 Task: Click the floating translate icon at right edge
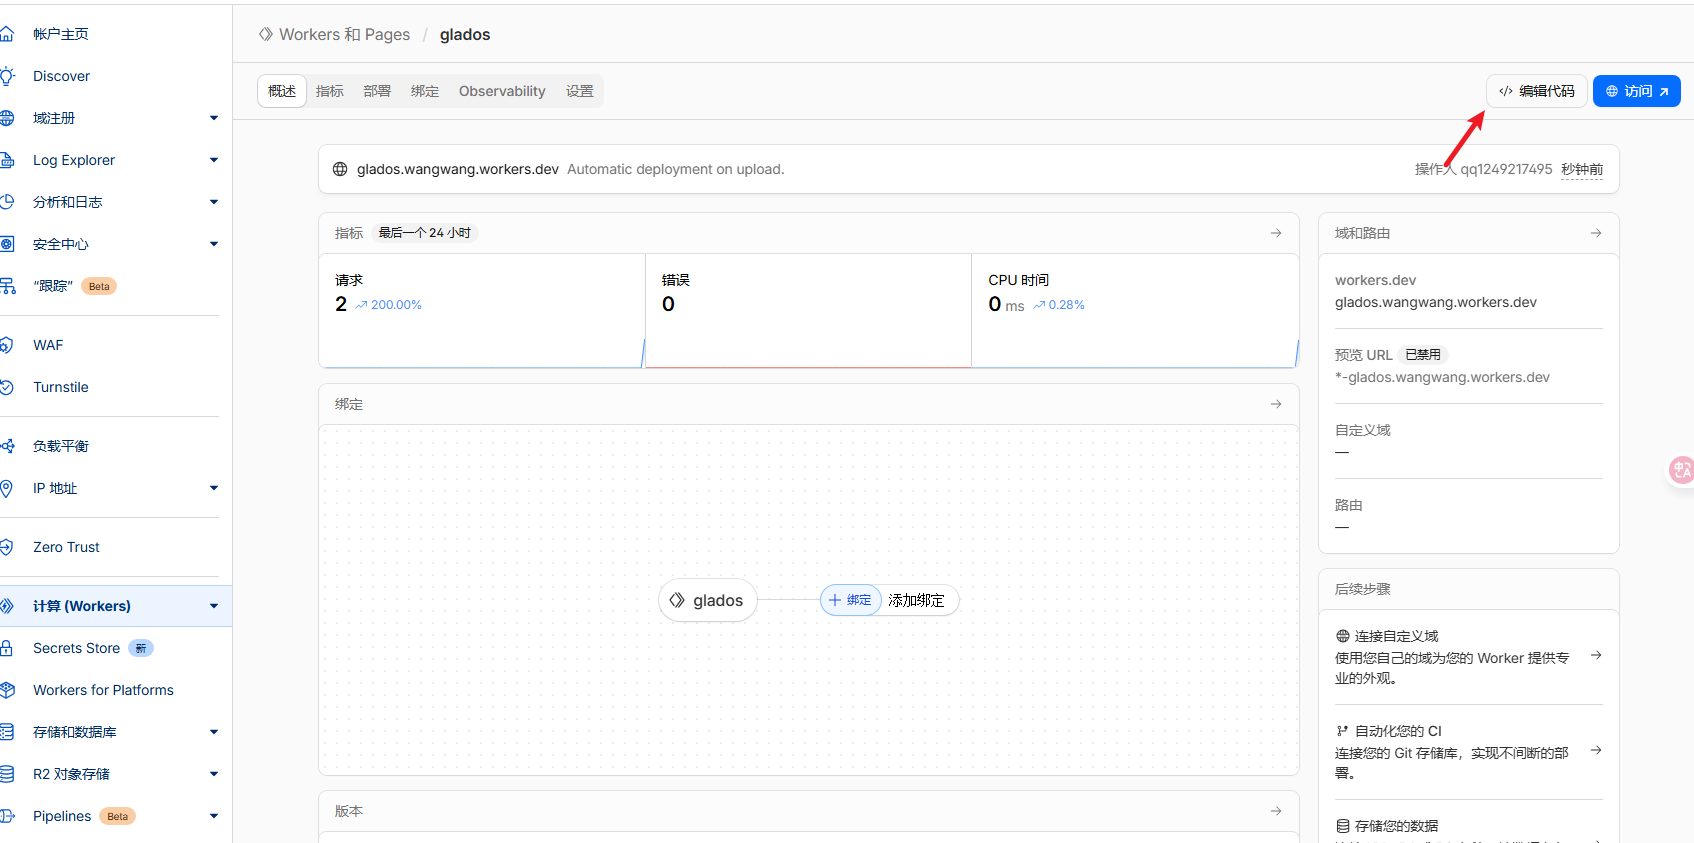click(1681, 469)
